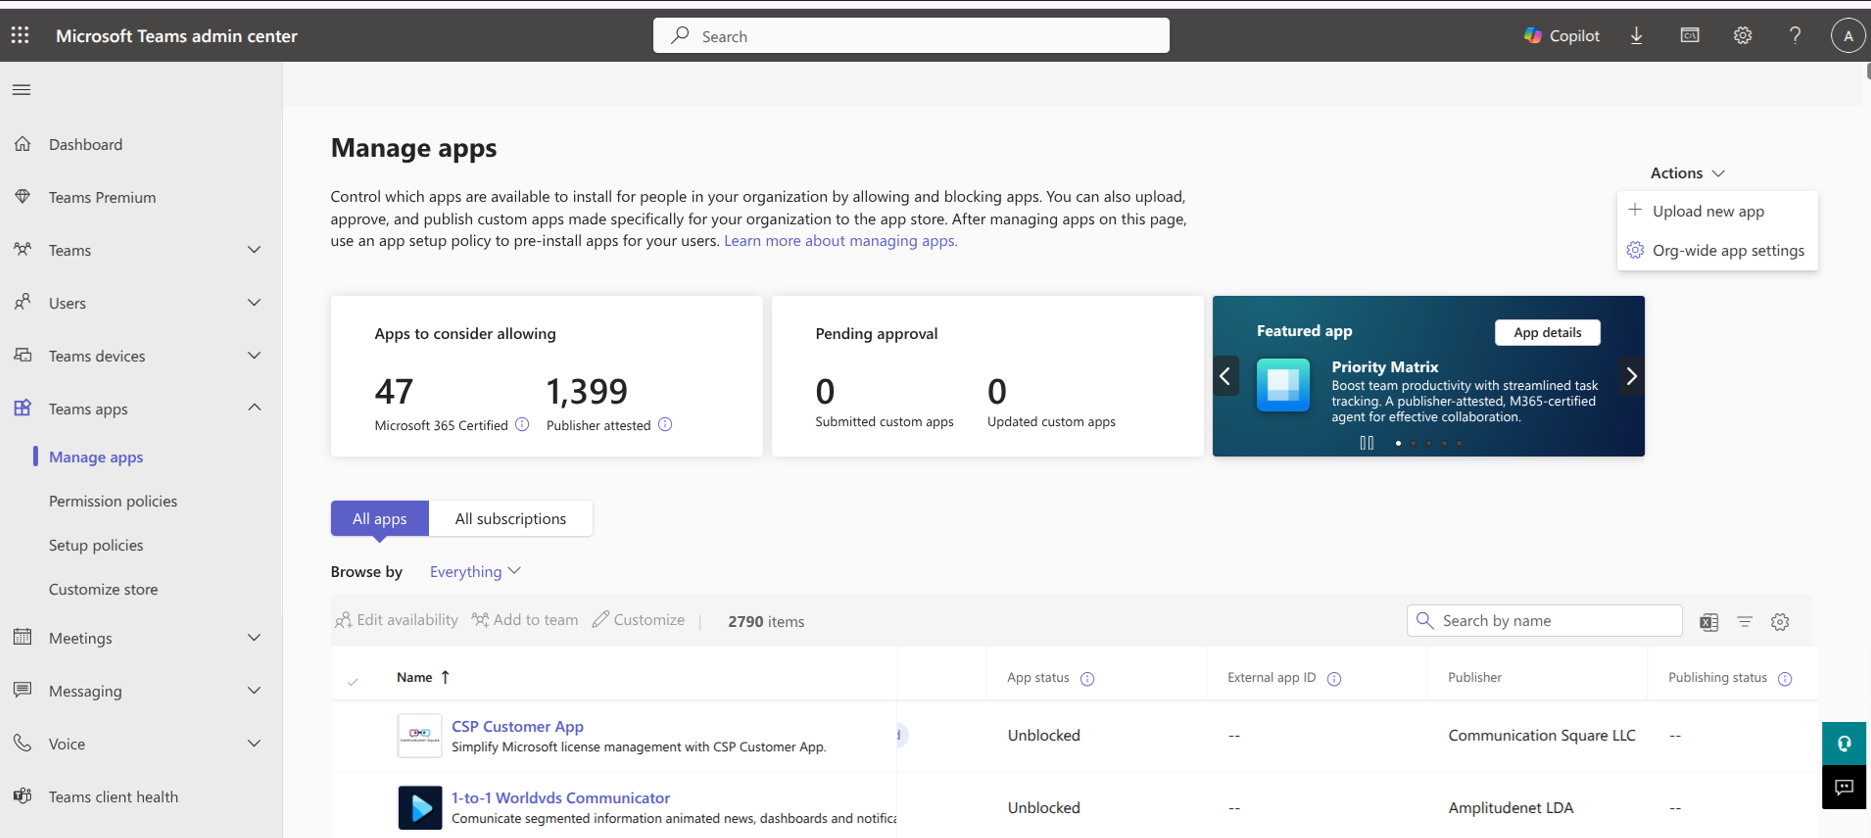This screenshot has width=1871, height=838.
Task: Open CSP Customer App link
Action: [x=517, y=727]
